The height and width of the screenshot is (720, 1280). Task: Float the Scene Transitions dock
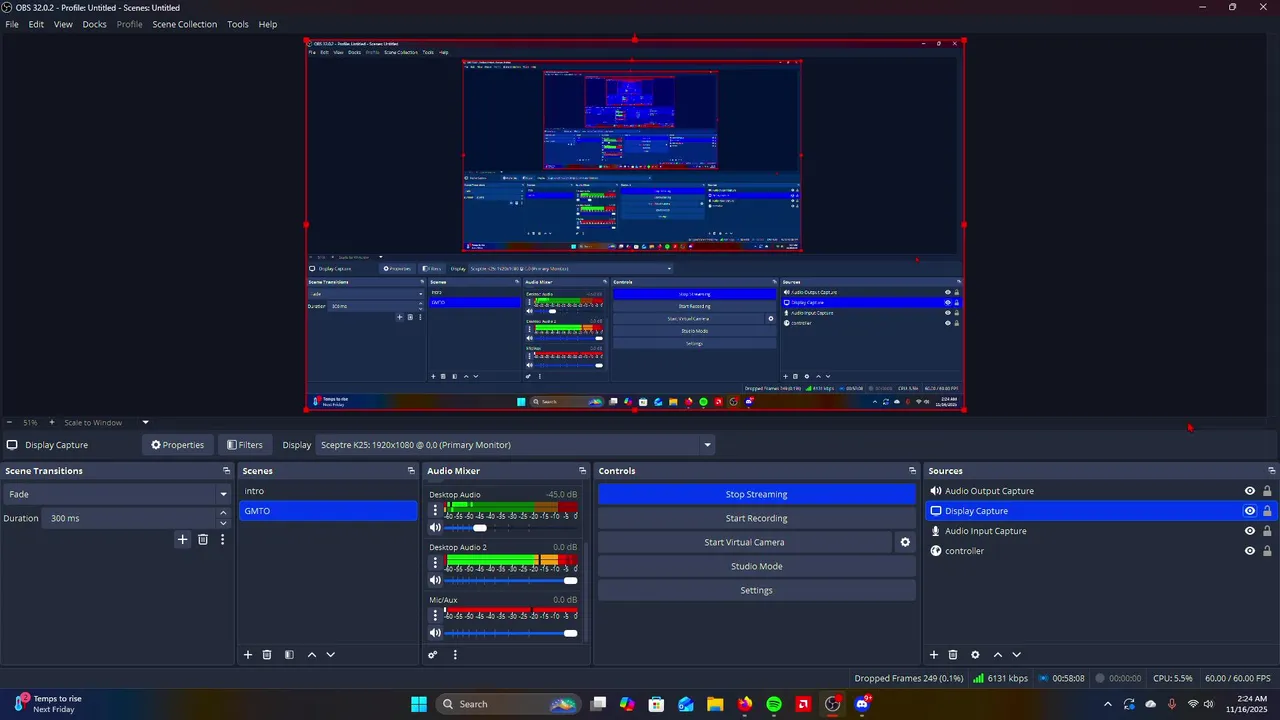coord(226,471)
